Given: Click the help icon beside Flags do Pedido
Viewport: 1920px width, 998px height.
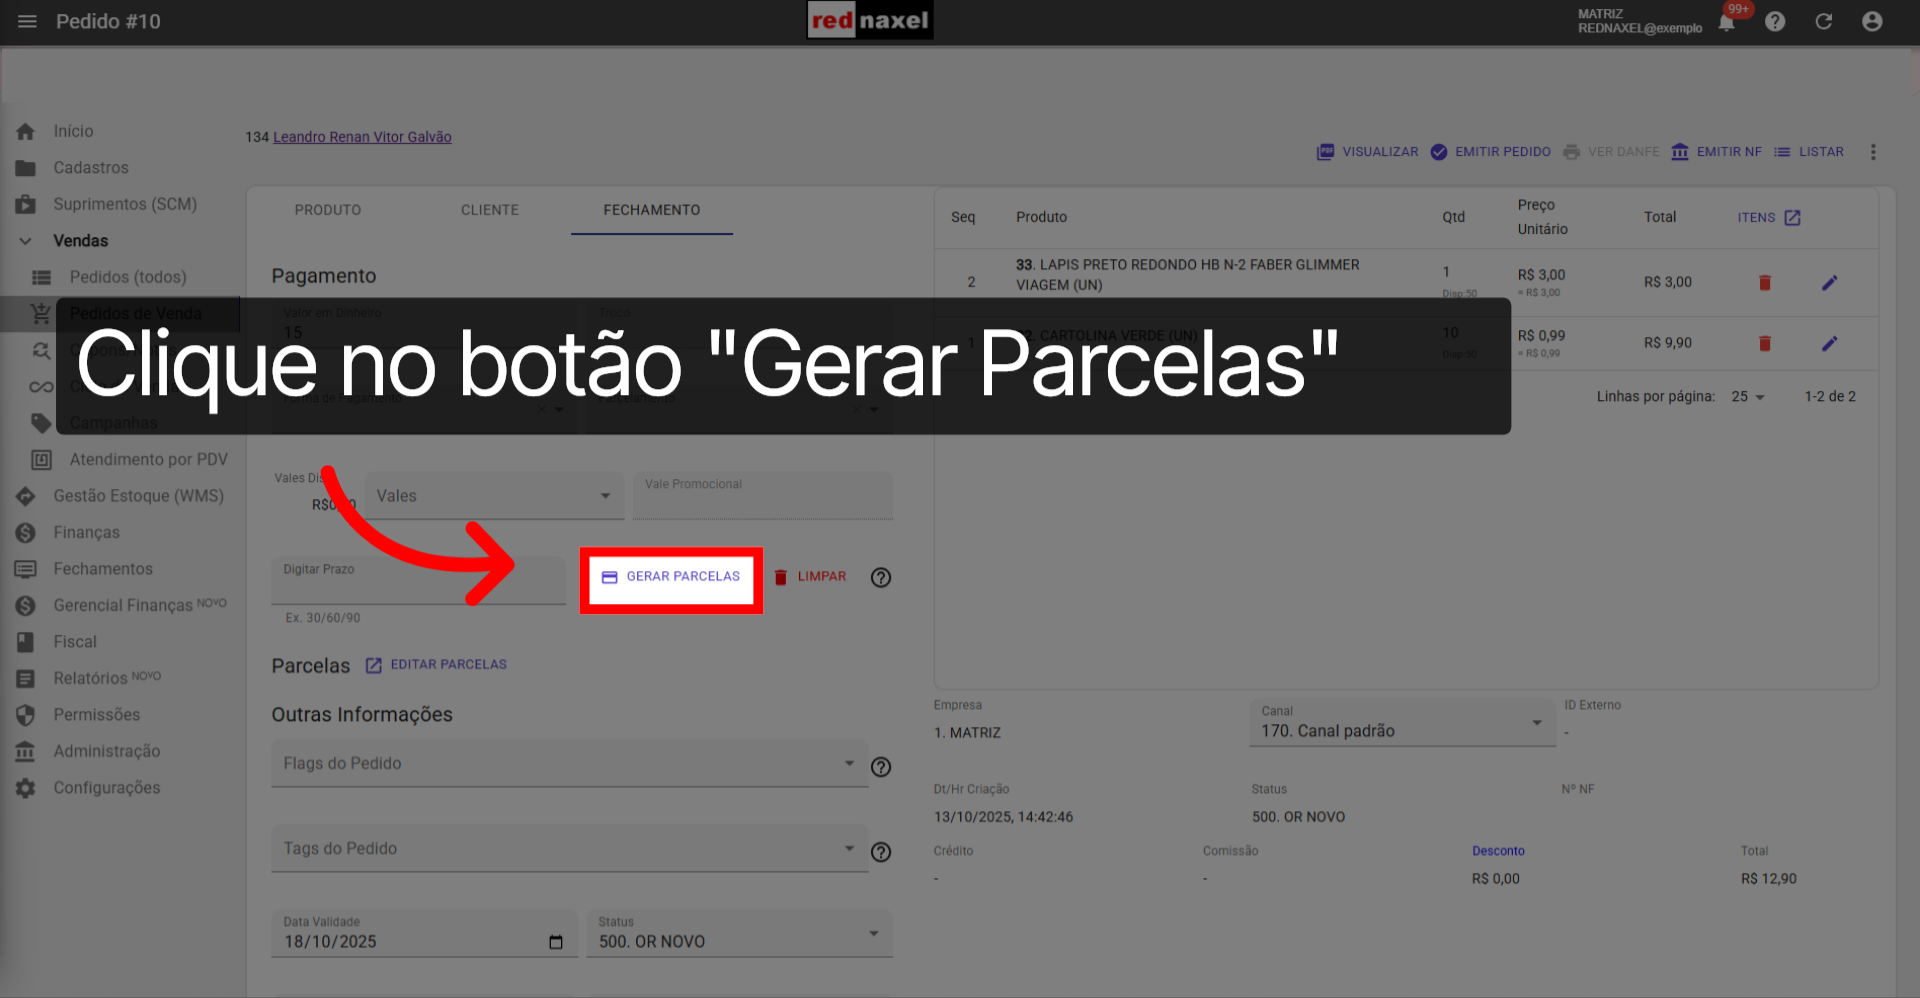Looking at the screenshot, I should coord(881,767).
